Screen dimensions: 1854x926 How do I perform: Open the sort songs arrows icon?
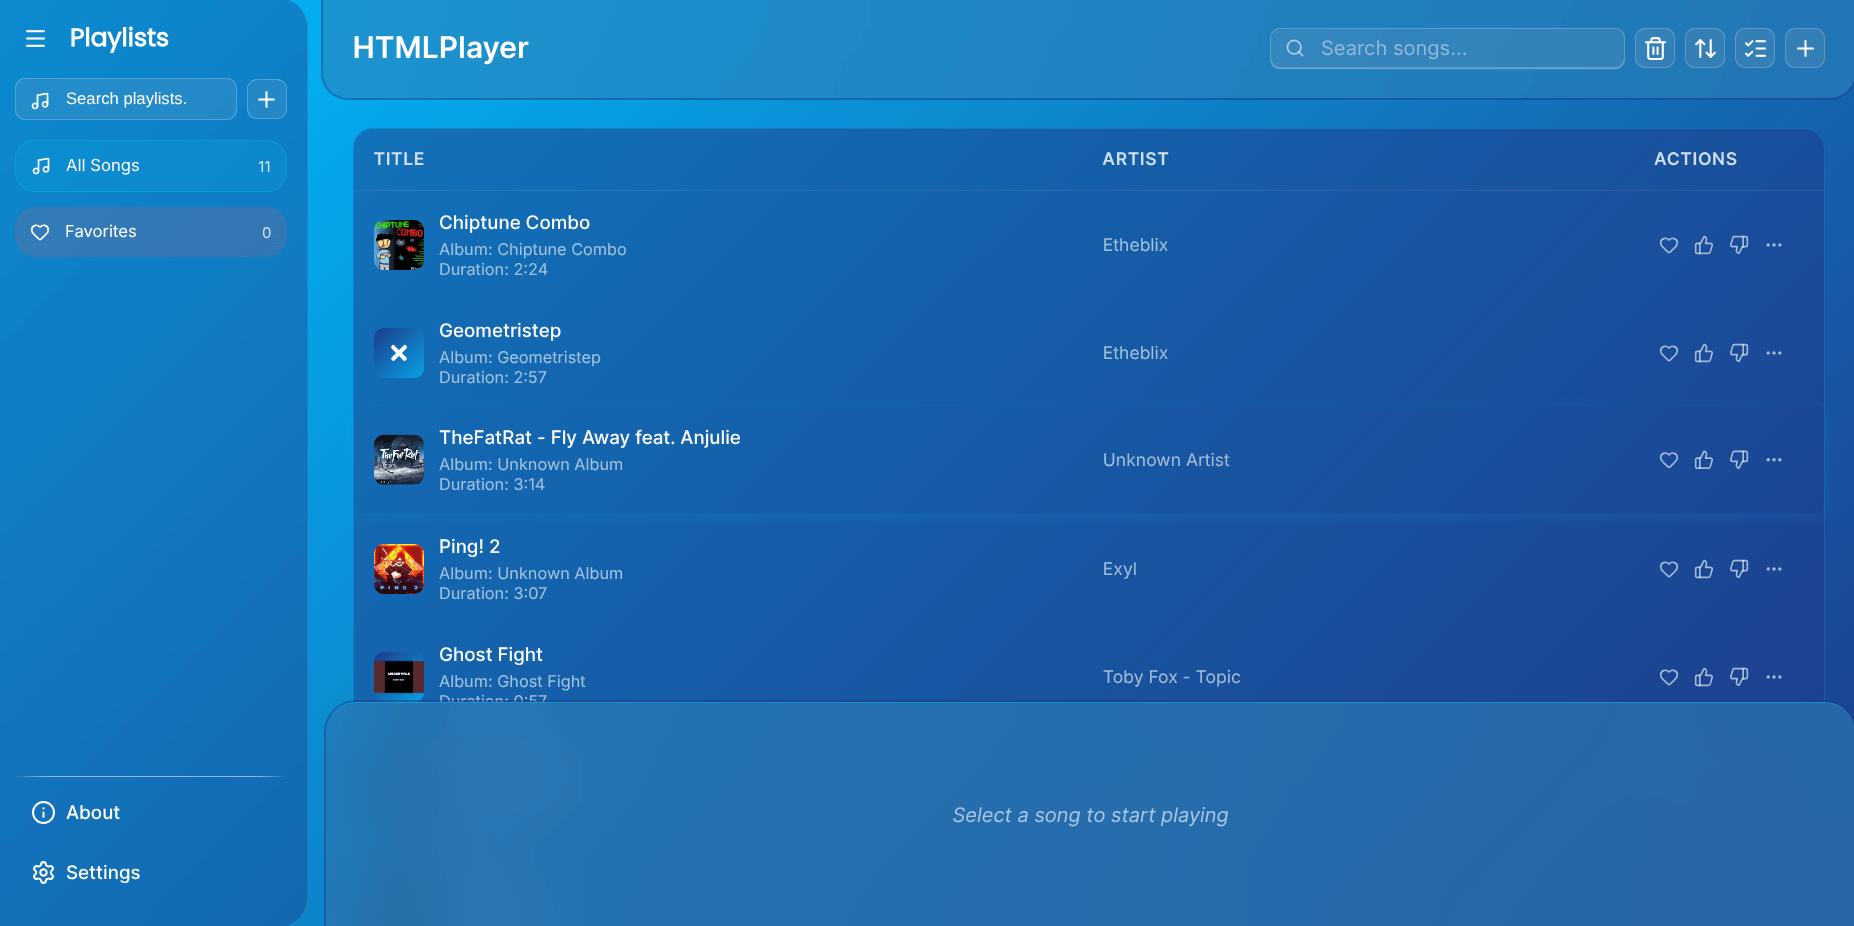coord(1705,48)
